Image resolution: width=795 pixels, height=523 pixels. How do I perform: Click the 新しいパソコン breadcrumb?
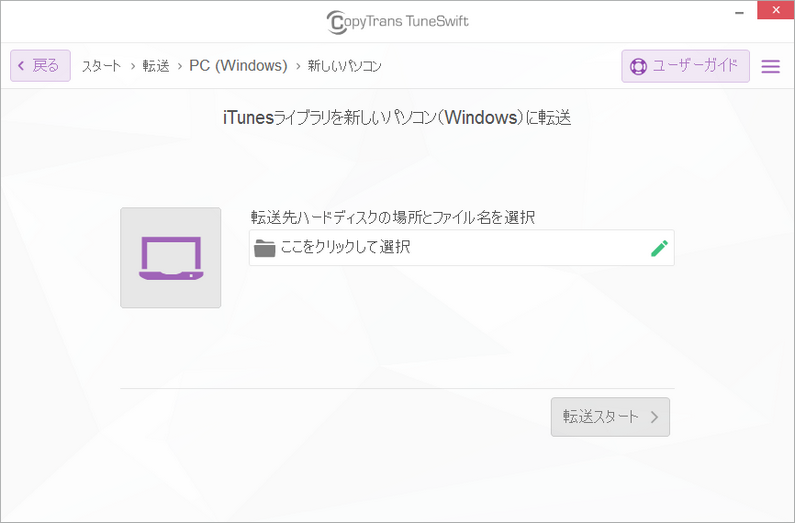click(x=345, y=66)
